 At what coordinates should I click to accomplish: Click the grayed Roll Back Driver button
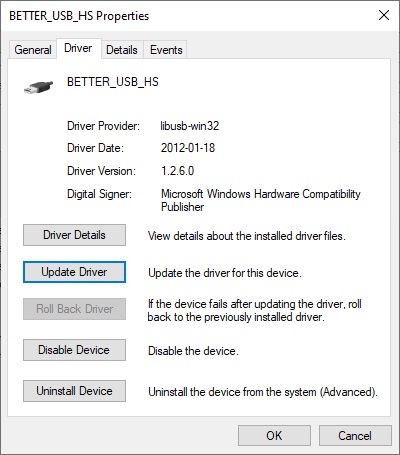point(74,309)
